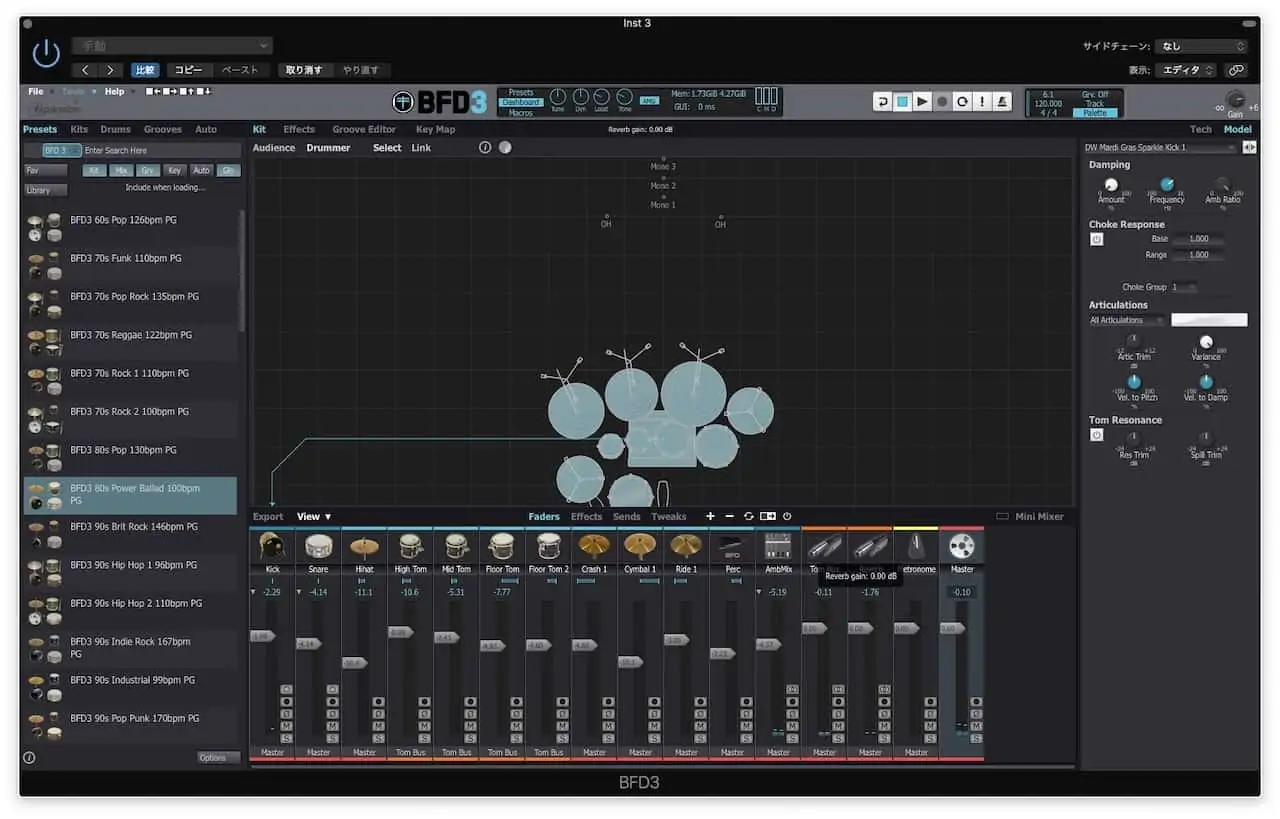Click the remove mixer channel minus icon
This screenshot has width=1280, height=819.
tap(729, 516)
